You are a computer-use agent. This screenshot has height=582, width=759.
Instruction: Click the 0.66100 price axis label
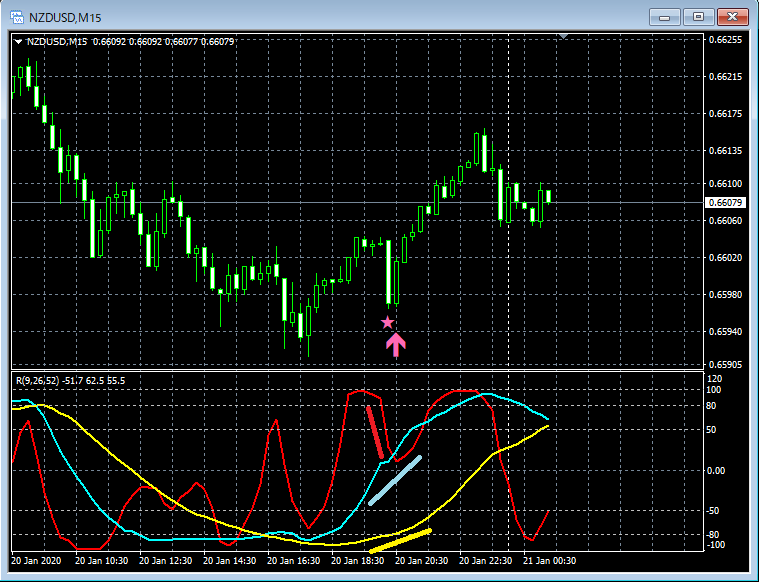(725, 184)
